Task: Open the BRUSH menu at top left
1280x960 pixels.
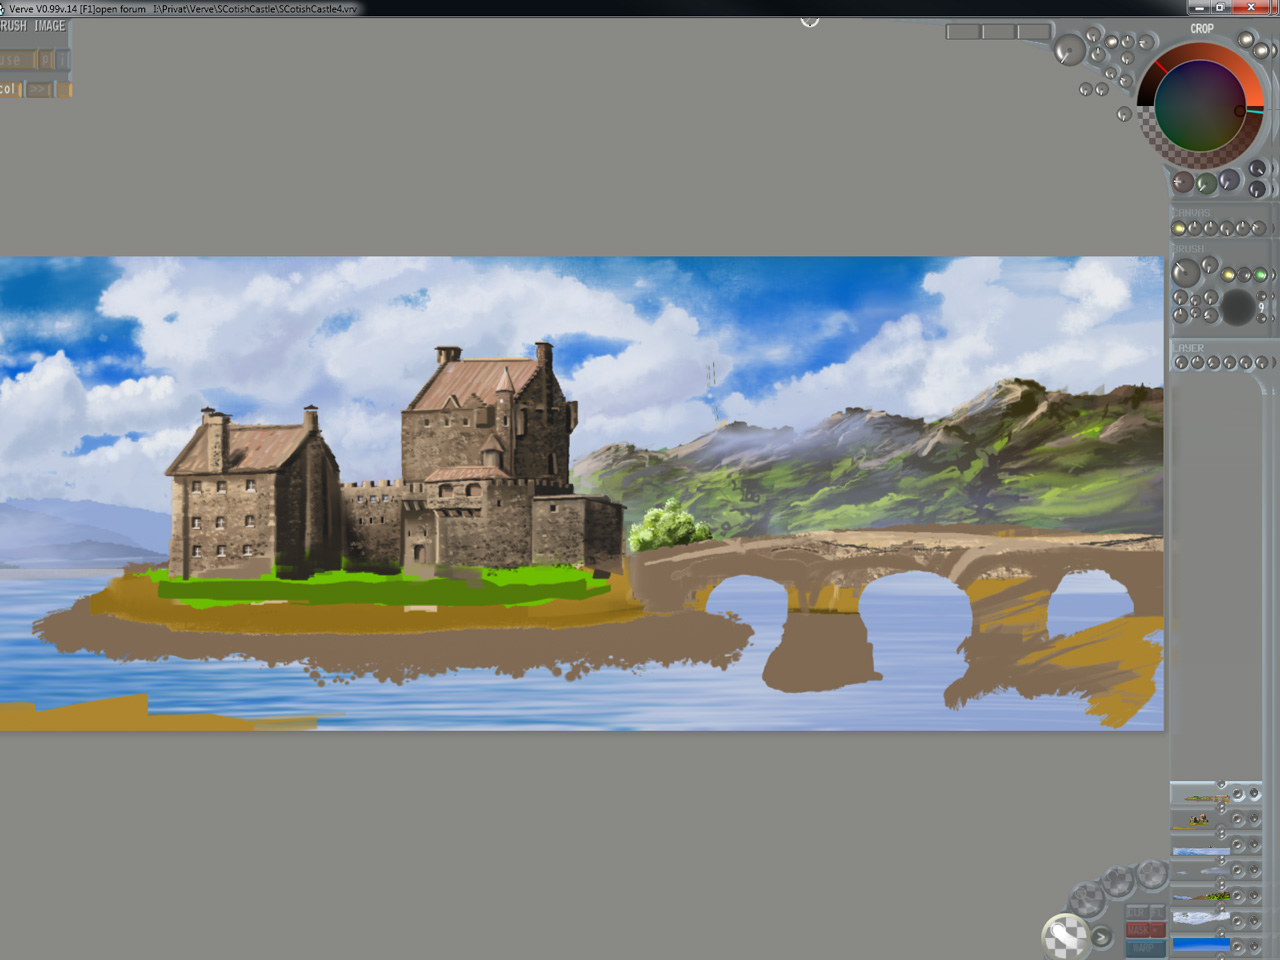Action: coord(13,26)
